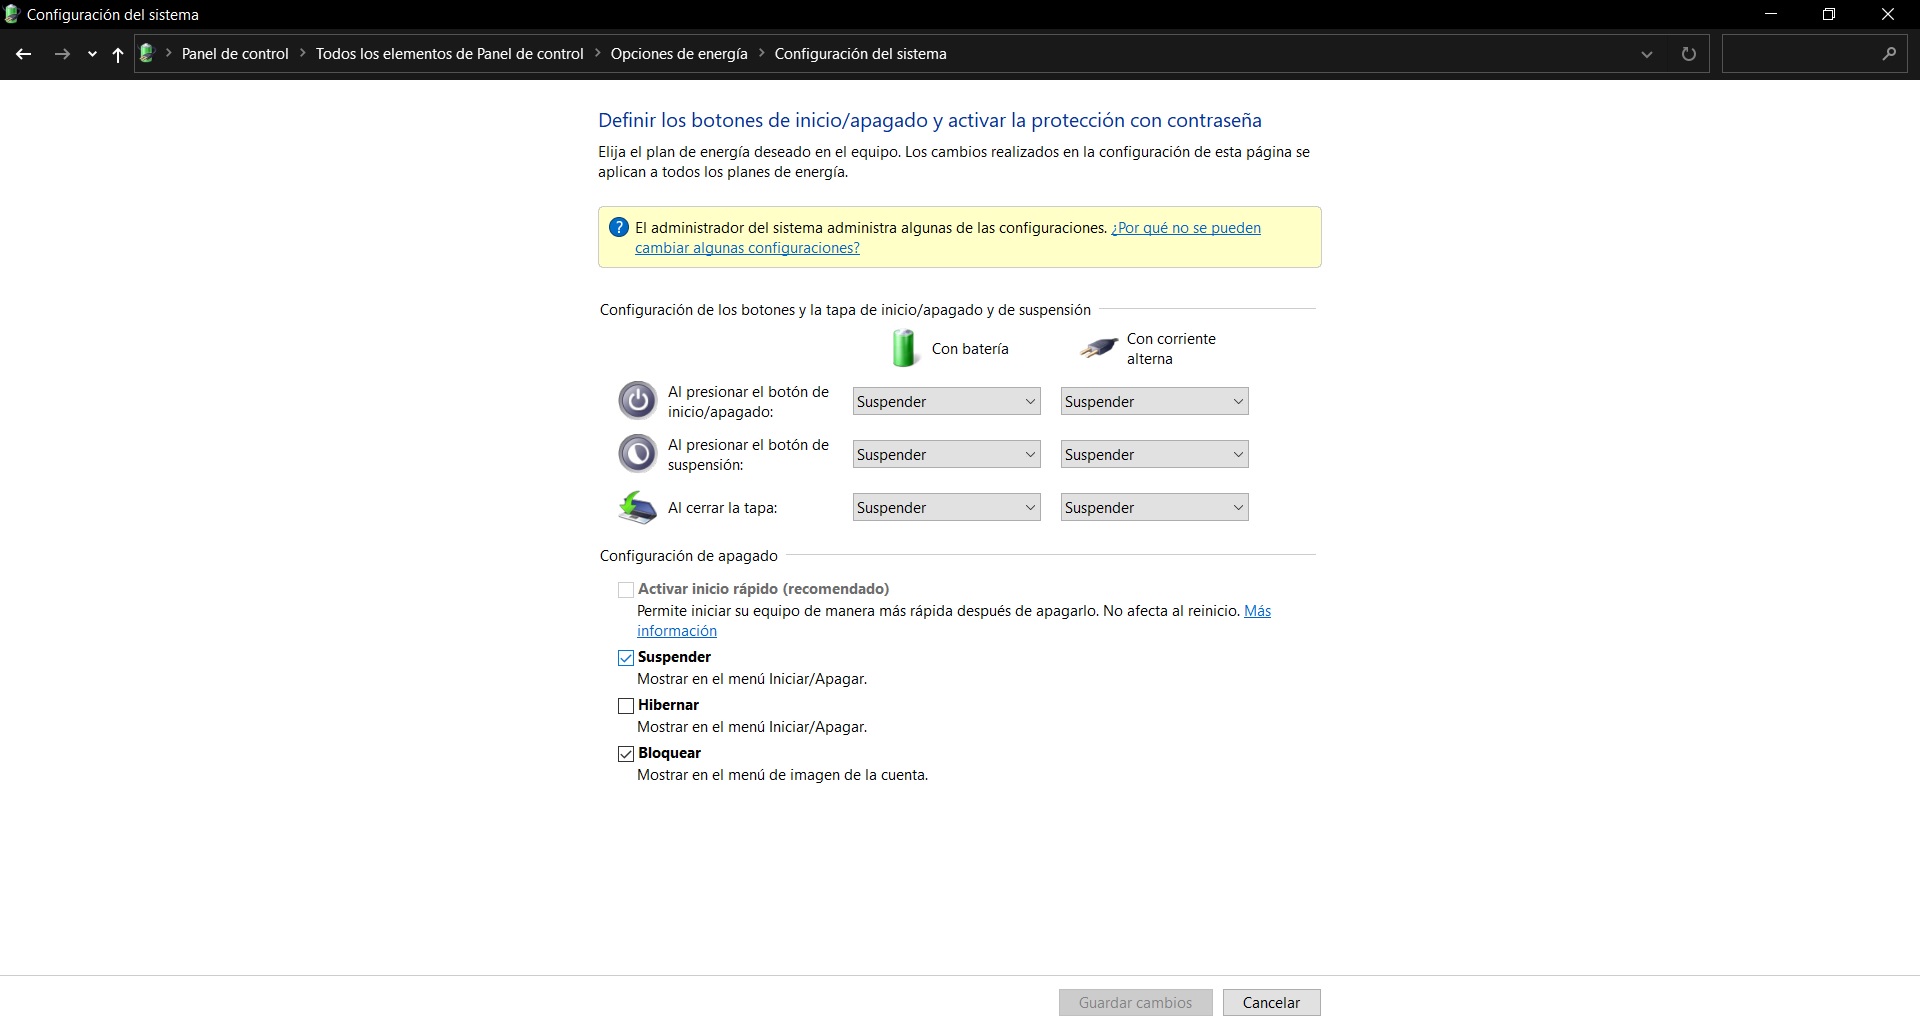Open lid close battery action dropdown

click(946, 508)
